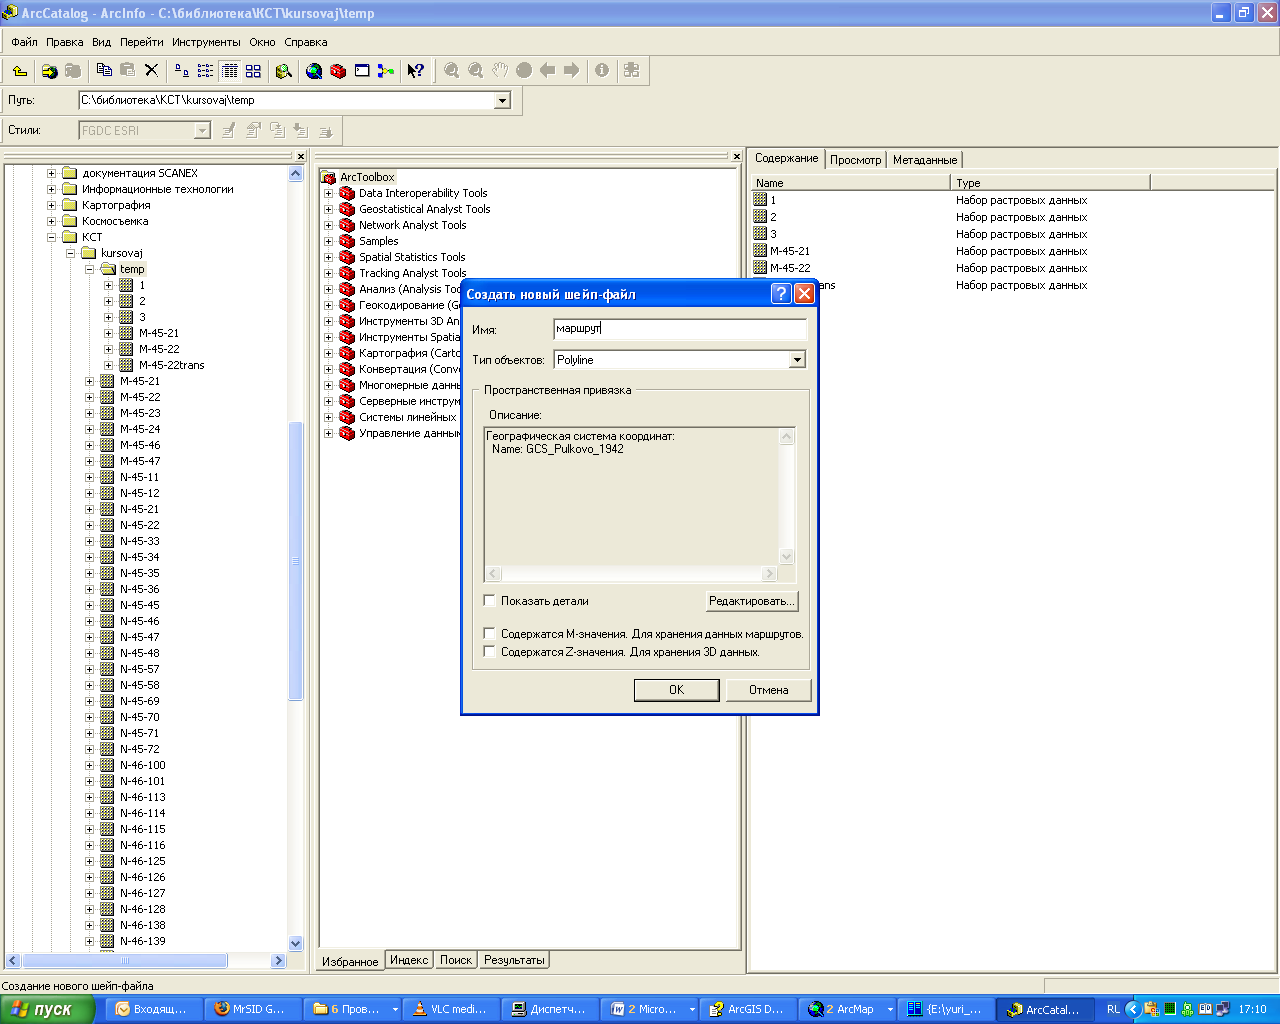This screenshot has width=1280, height=1024.
Task: Click the Delete (X) toolbar icon
Action: pos(151,70)
